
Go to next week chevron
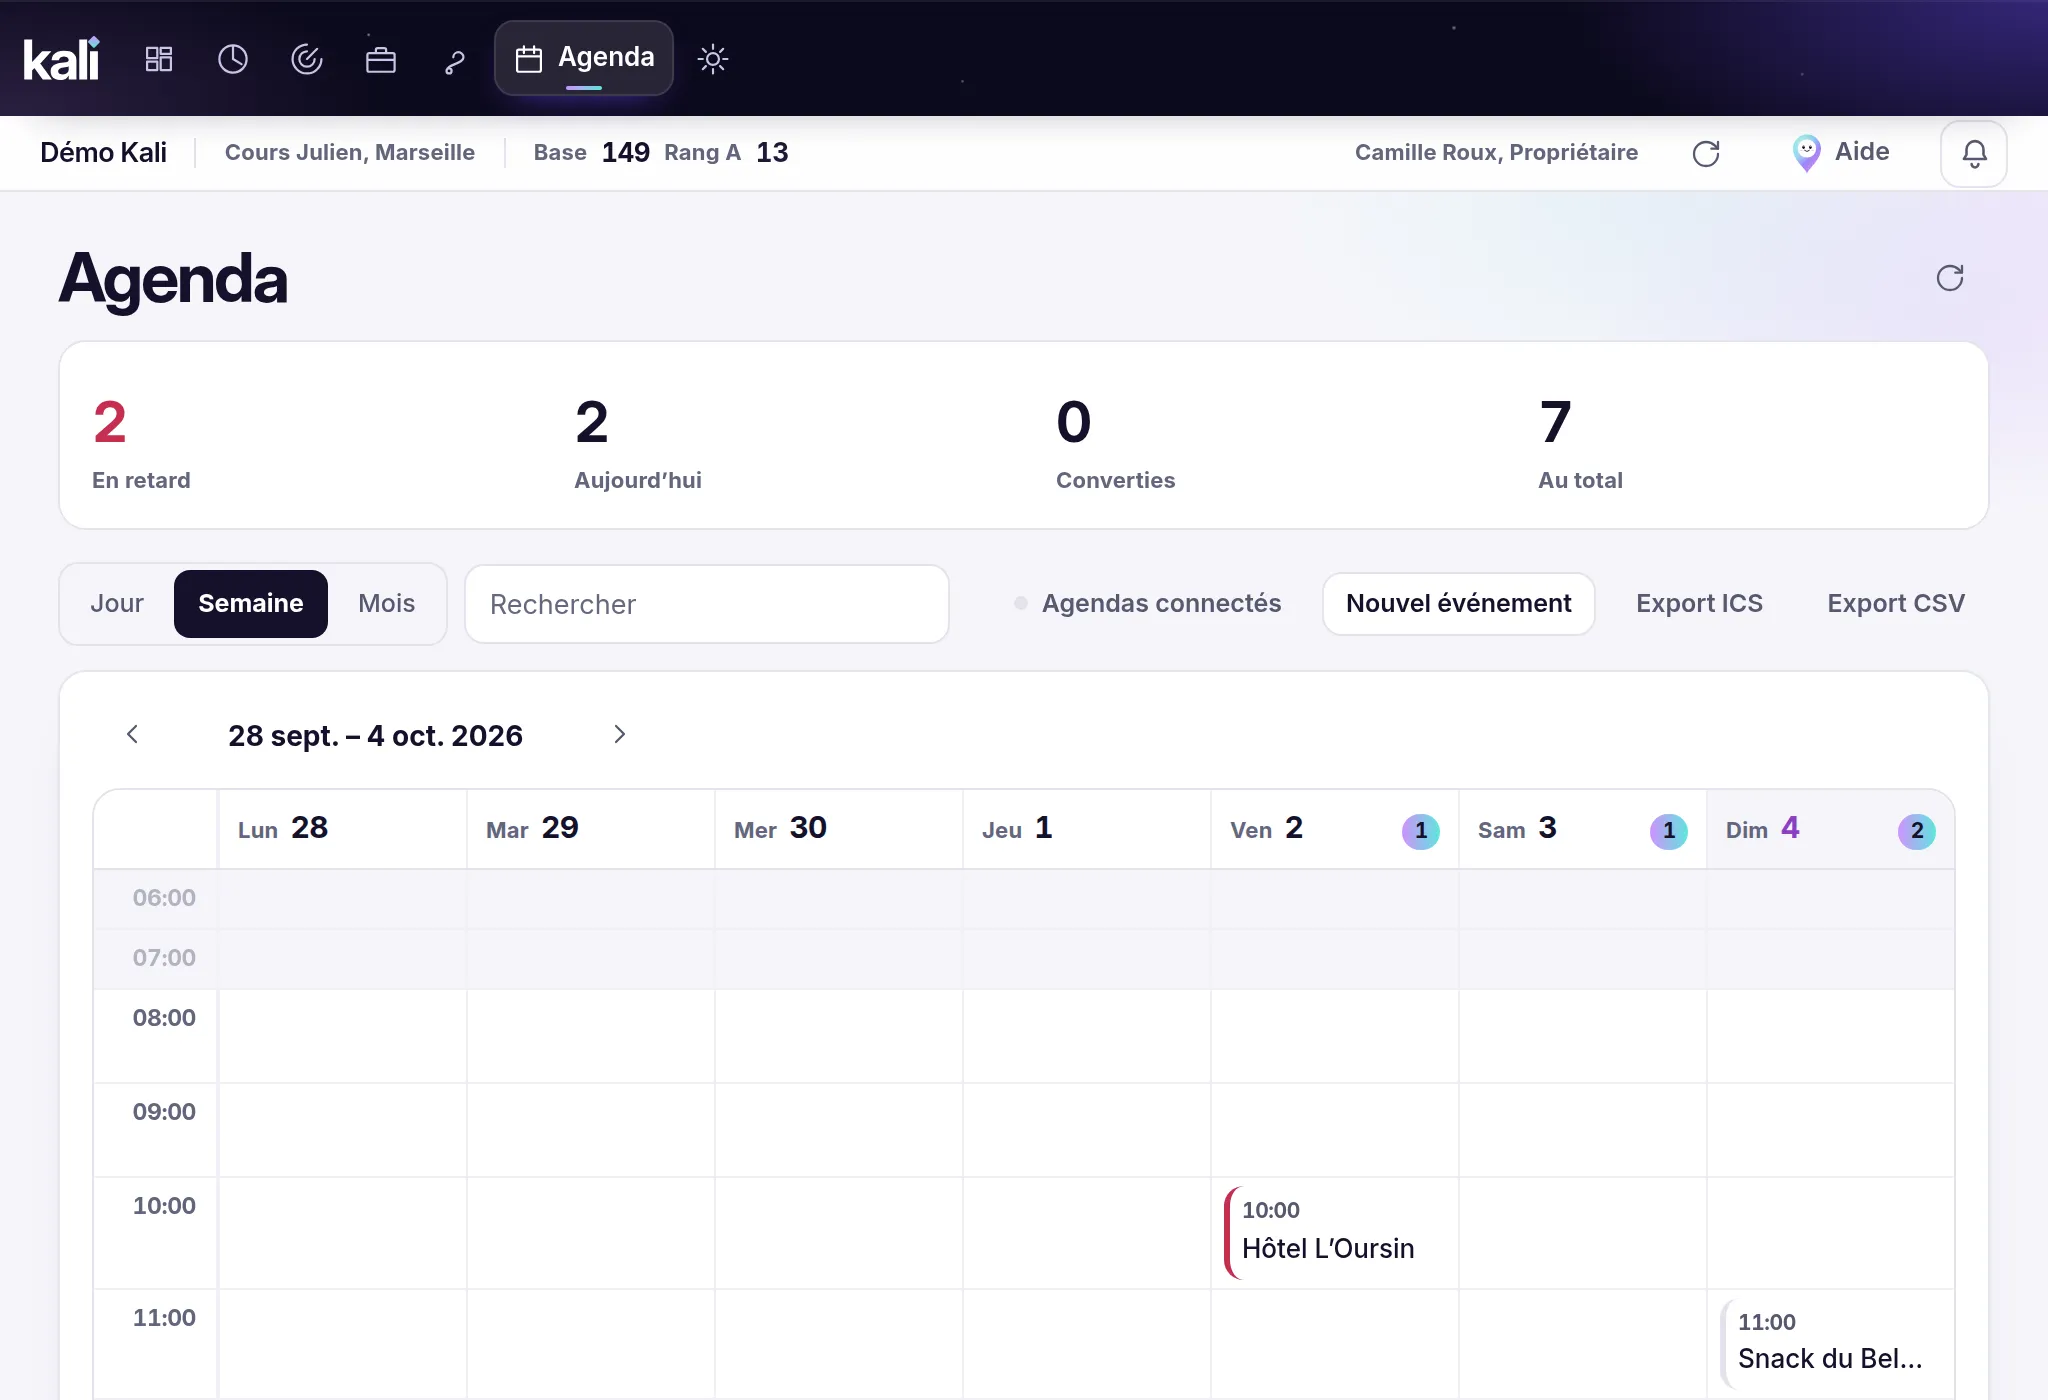pos(620,735)
